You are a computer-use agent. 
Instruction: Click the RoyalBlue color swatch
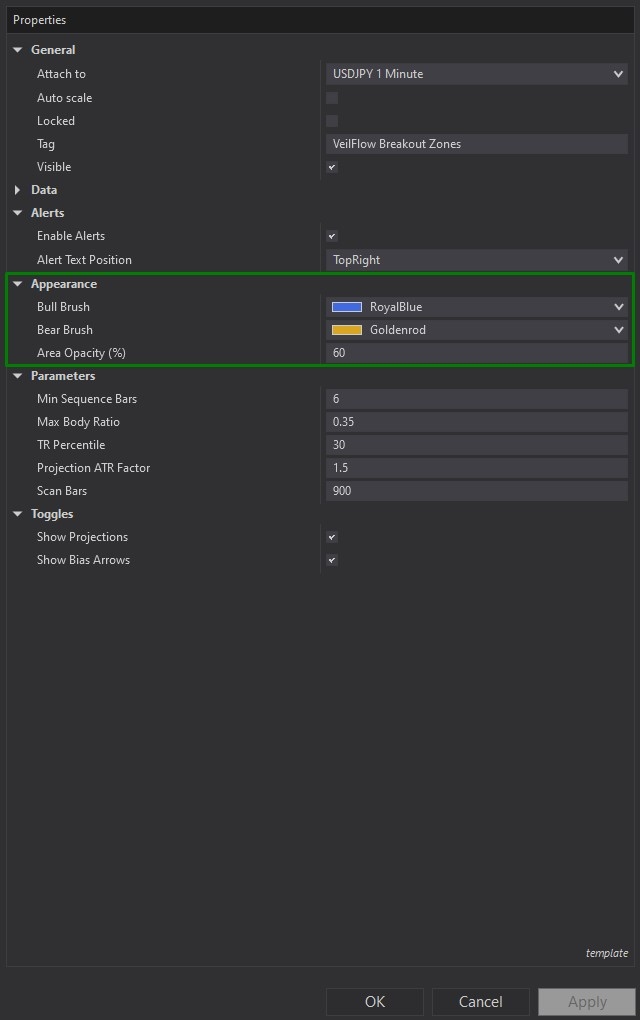pyautogui.click(x=349, y=306)
